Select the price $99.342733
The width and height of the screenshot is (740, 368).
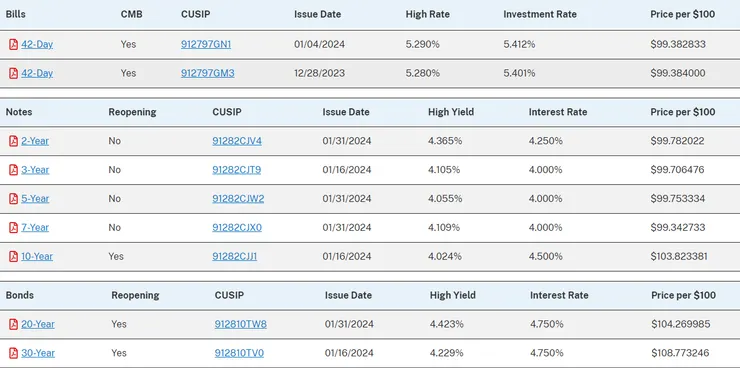tap(678, 227)
